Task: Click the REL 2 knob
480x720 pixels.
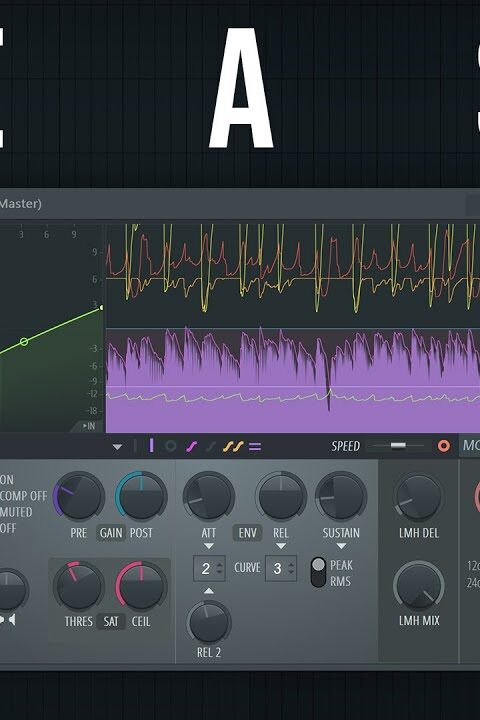Action: click(209, 624)
